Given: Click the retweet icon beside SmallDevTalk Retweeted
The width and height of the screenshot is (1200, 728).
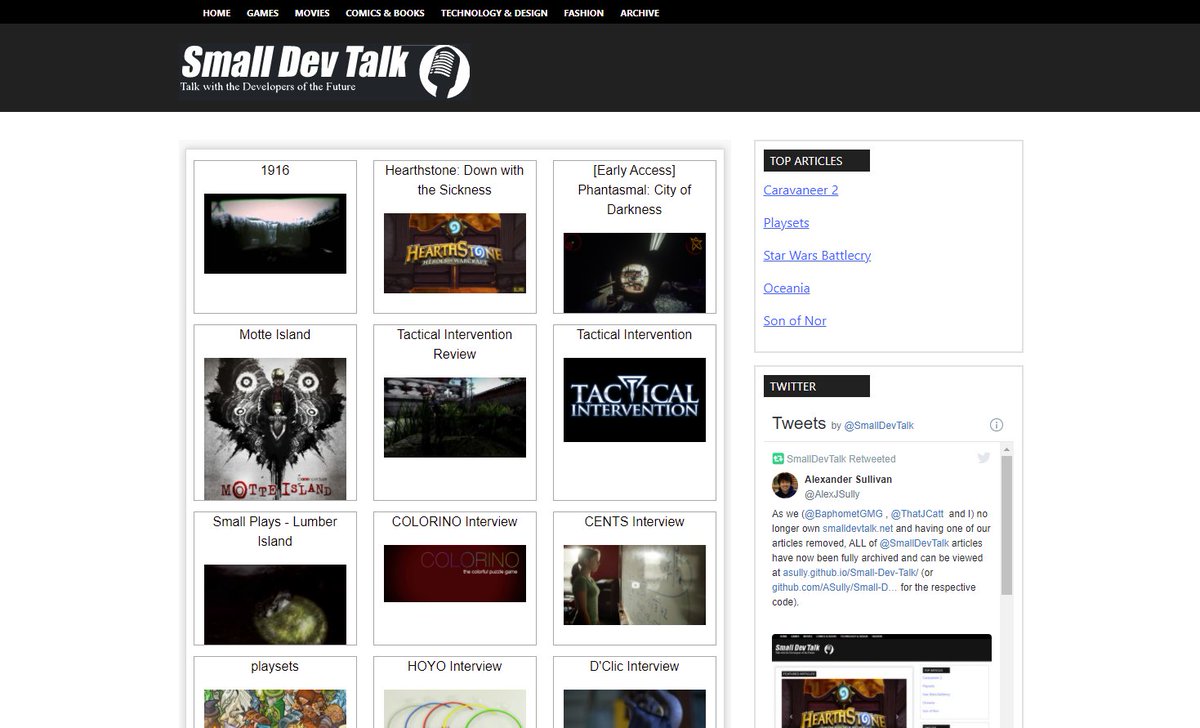Looking at the screenshot, I should (x=778, y=459).
